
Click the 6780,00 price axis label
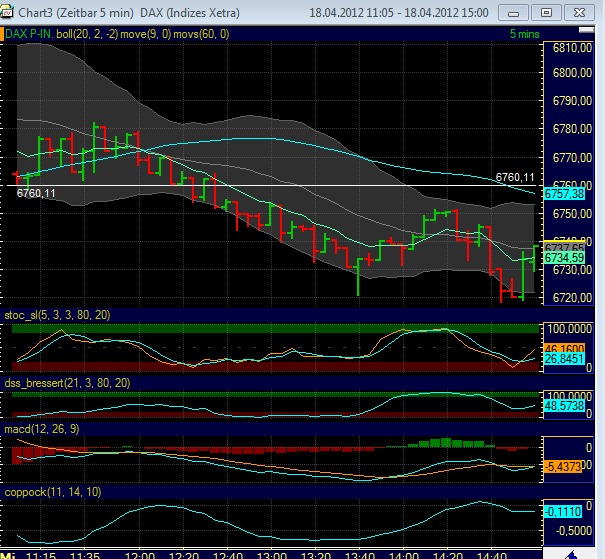572,129
